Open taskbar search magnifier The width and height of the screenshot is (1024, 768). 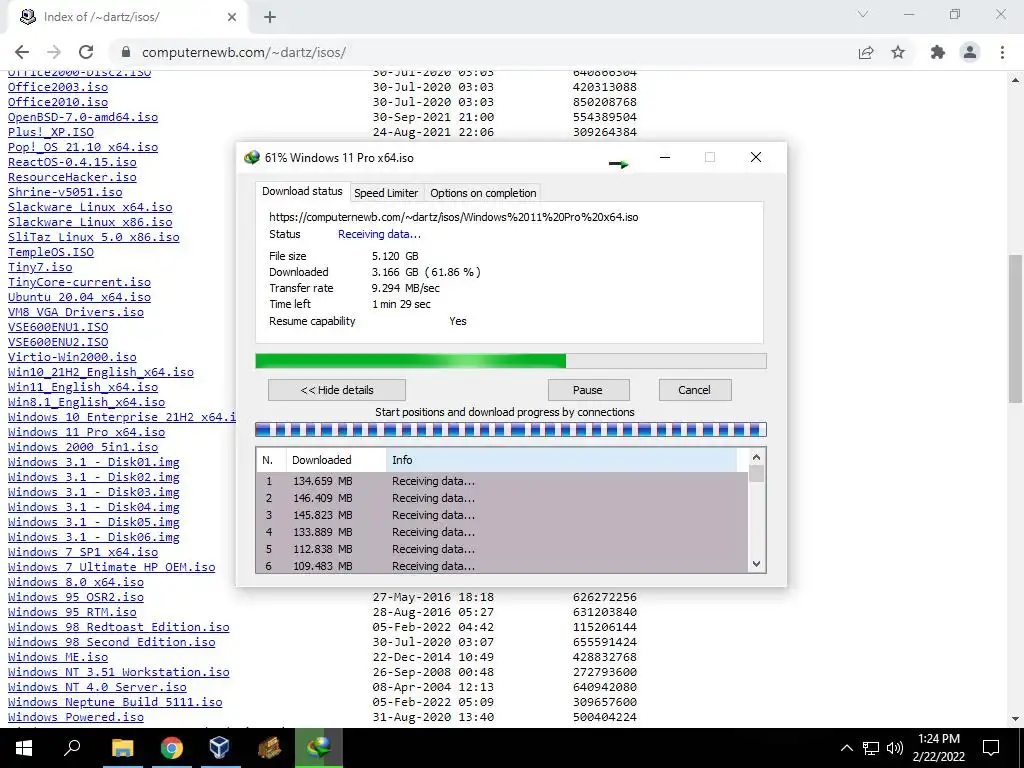(72, 748)
